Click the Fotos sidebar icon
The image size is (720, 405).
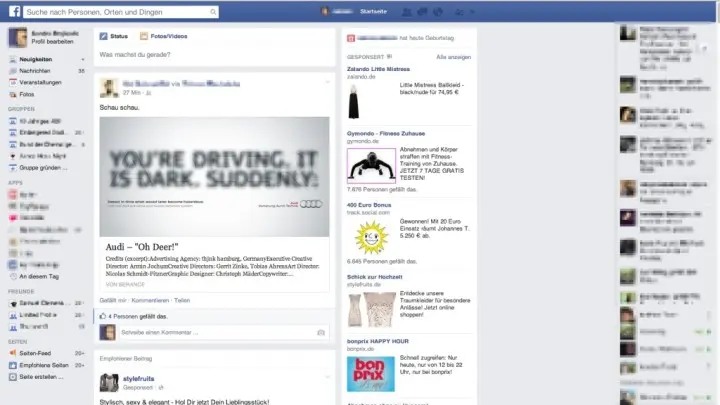(x=13, y=94)
